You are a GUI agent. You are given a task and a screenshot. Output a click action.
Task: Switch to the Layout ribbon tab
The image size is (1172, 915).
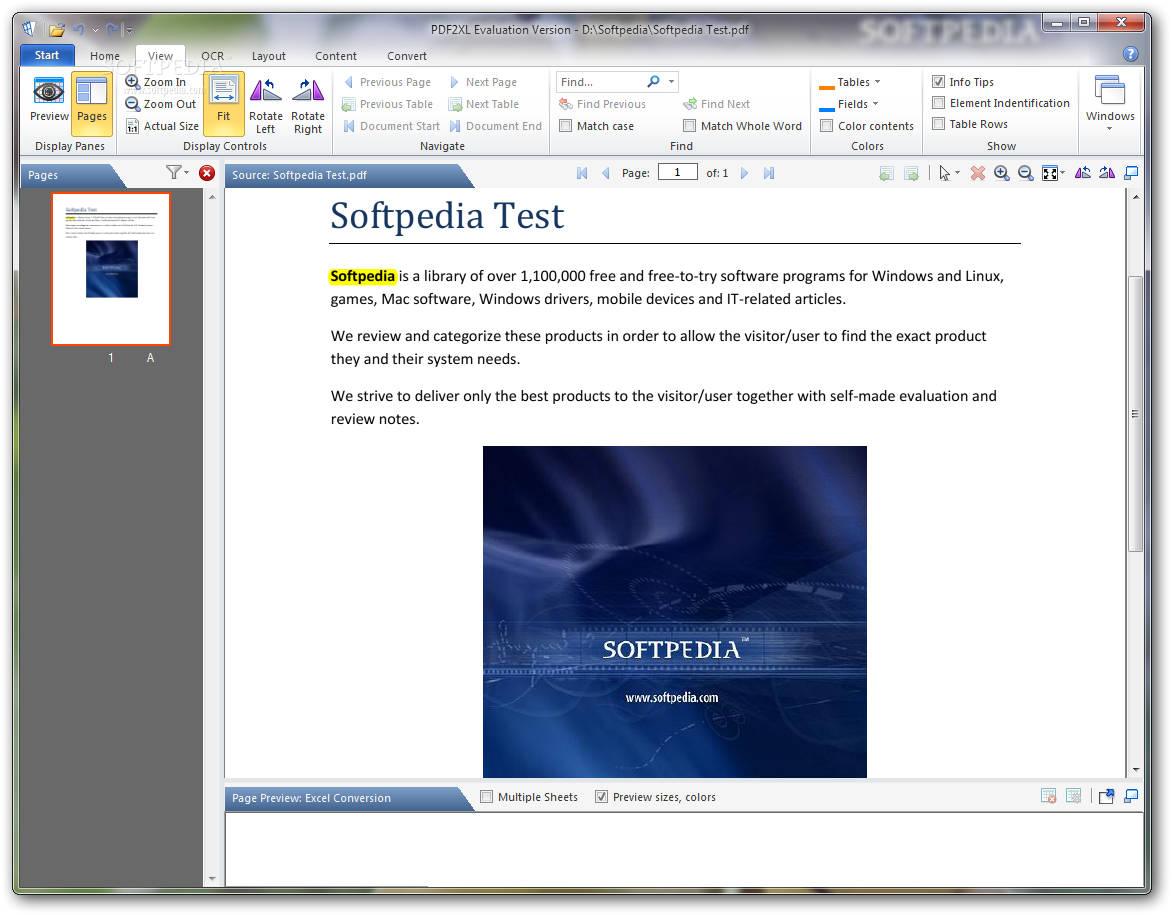(268, 56)
